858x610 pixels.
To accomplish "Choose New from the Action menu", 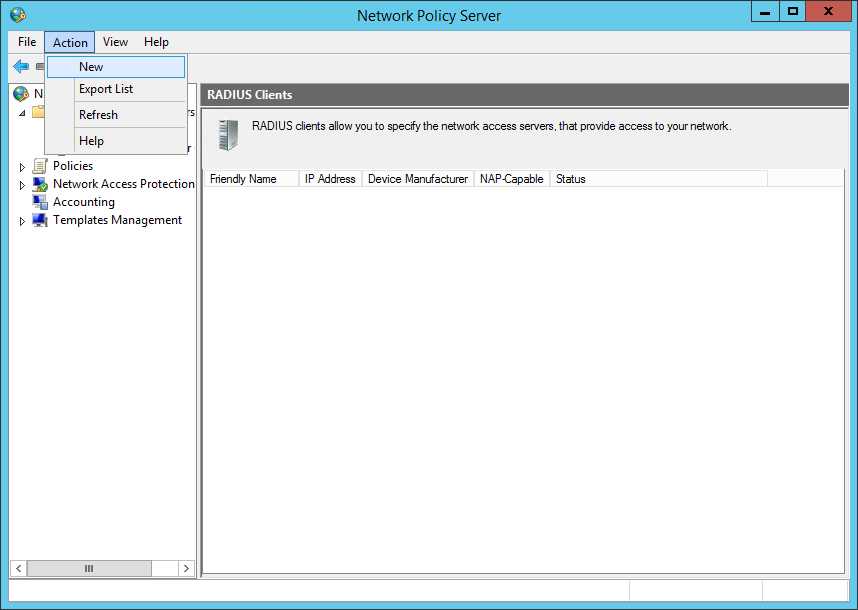I will pos(116,67).
